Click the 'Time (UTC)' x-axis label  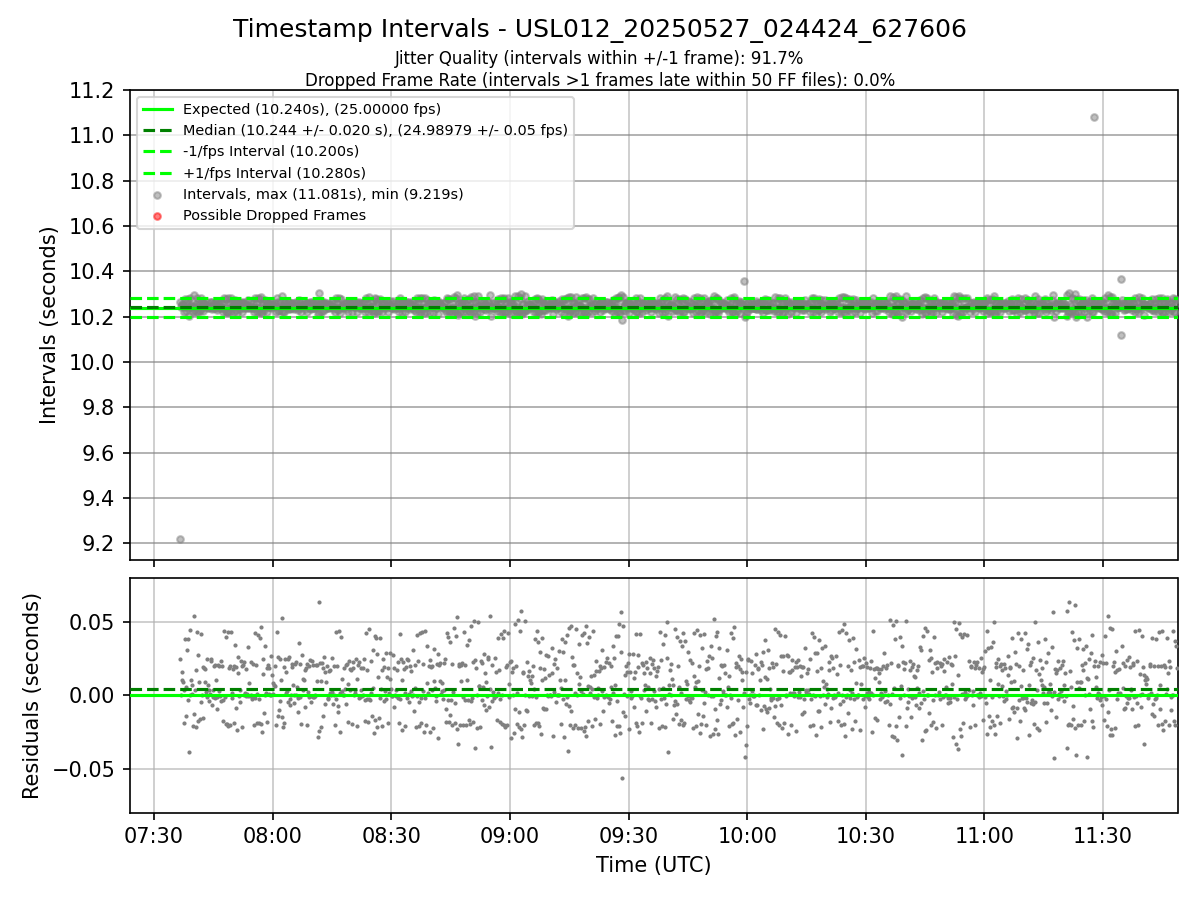point(653,865)
